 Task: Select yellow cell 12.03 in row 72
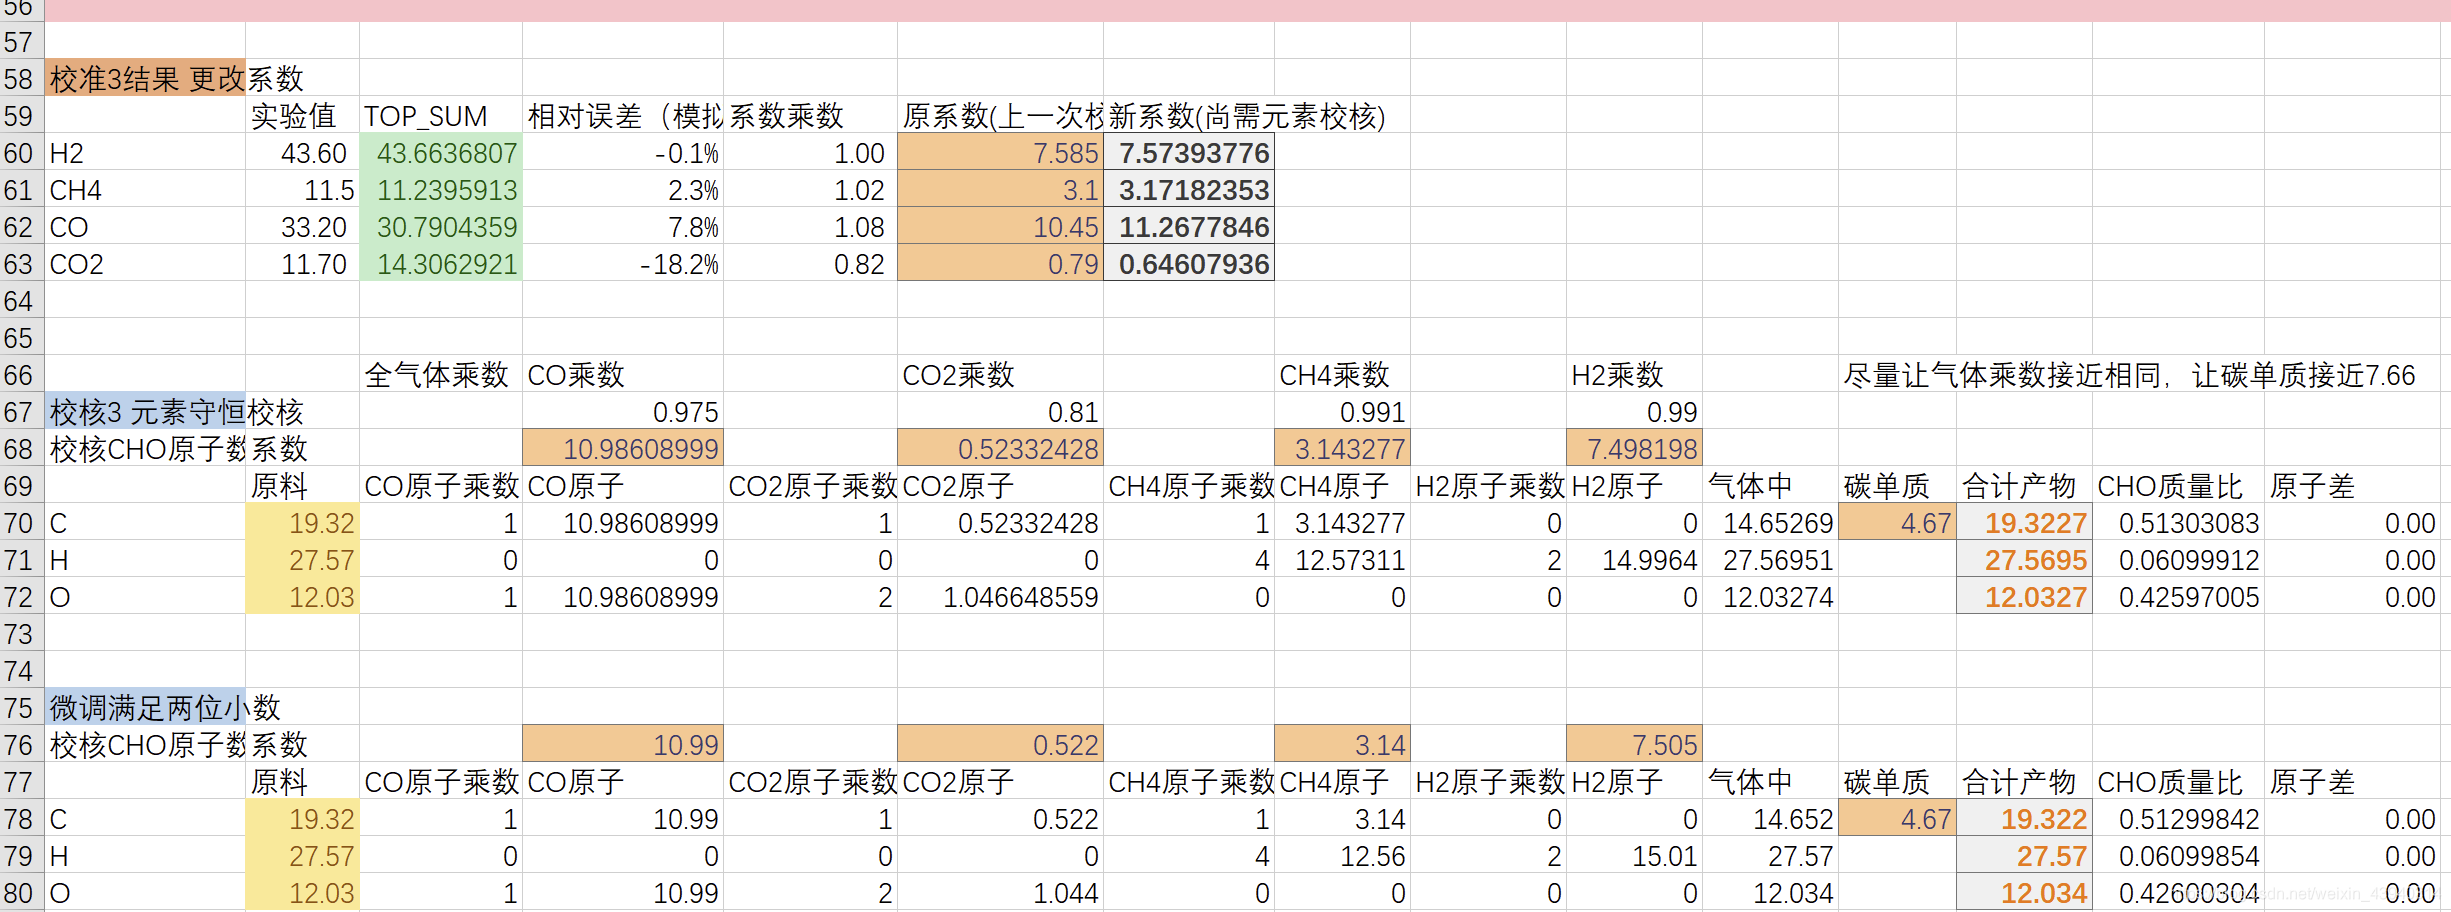(302, 596)
